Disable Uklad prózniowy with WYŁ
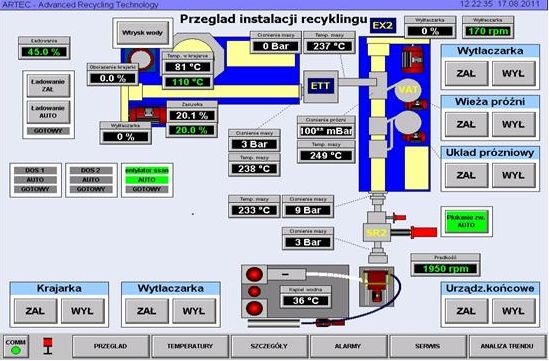 513,175
